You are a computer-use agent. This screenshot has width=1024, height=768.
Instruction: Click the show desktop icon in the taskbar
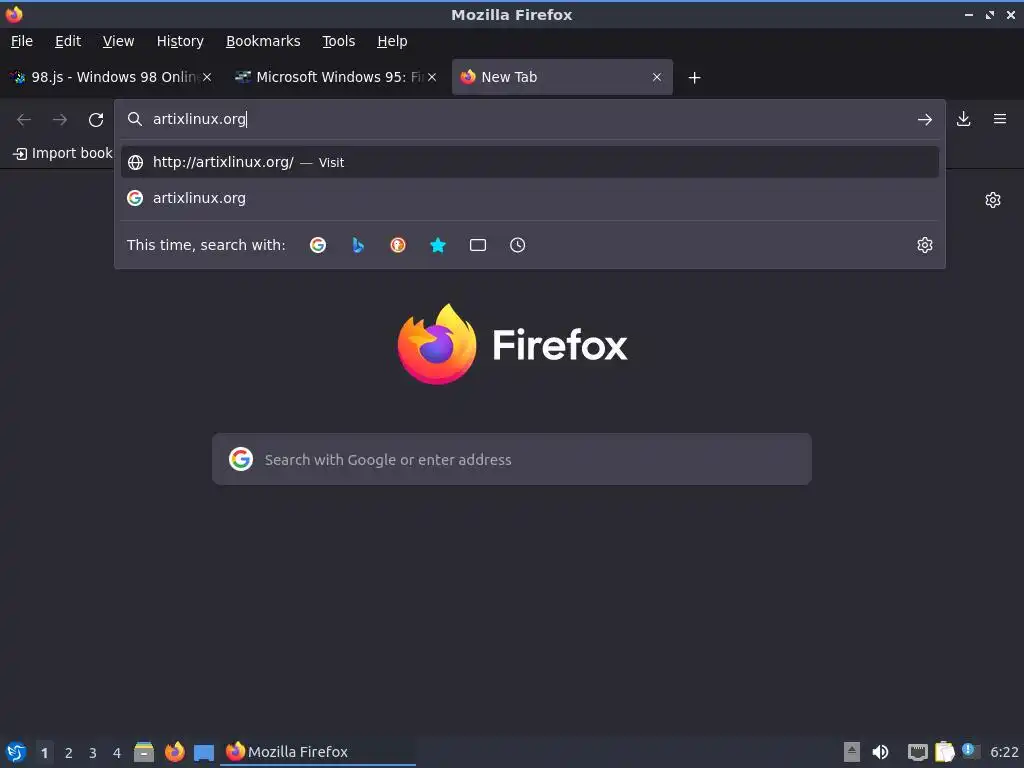click(204, 753)
